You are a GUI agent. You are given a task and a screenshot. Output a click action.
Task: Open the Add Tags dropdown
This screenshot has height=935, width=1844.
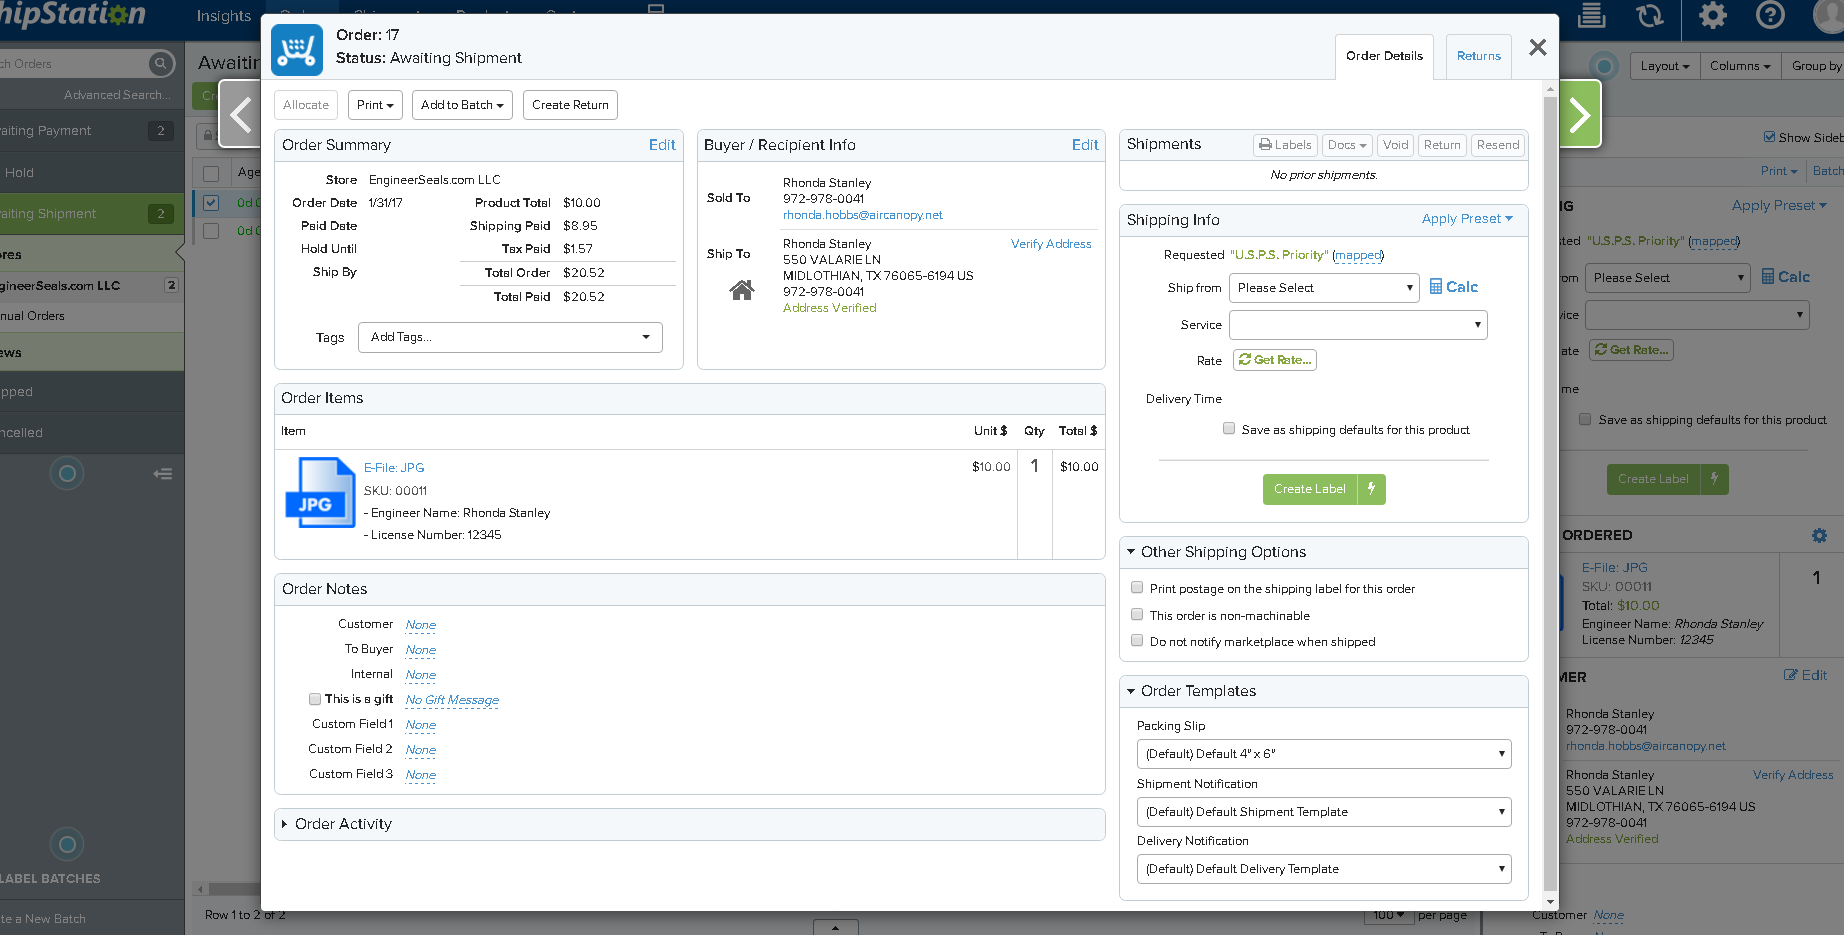pyautogui.click(x=510, y=337)
